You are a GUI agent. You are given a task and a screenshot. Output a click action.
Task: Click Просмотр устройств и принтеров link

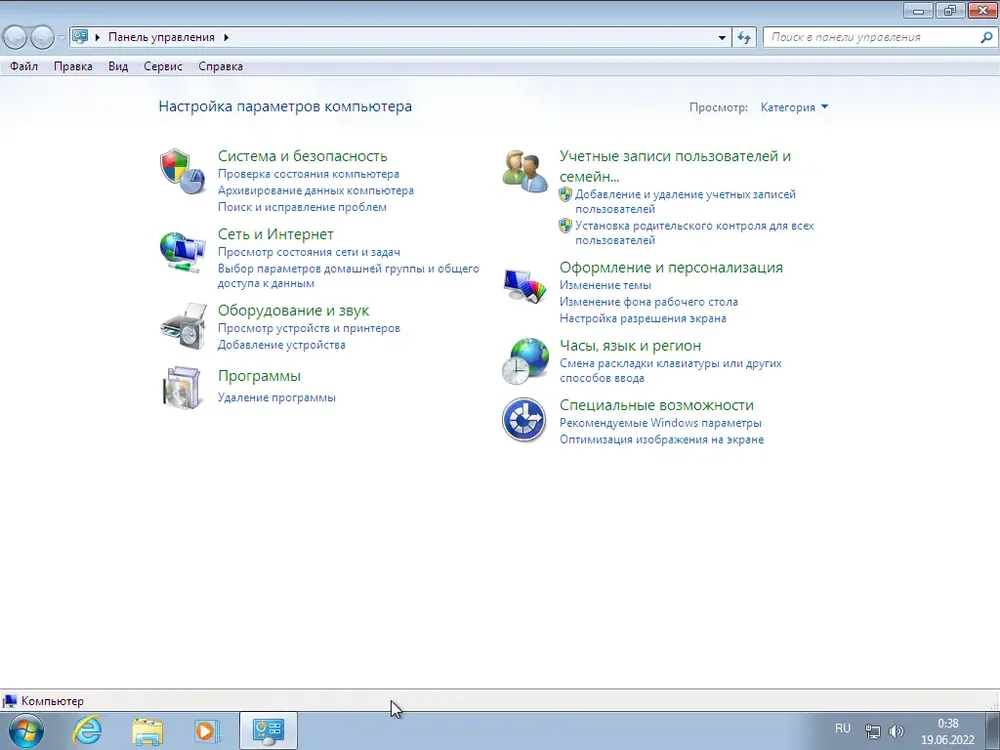pos(309,328)
